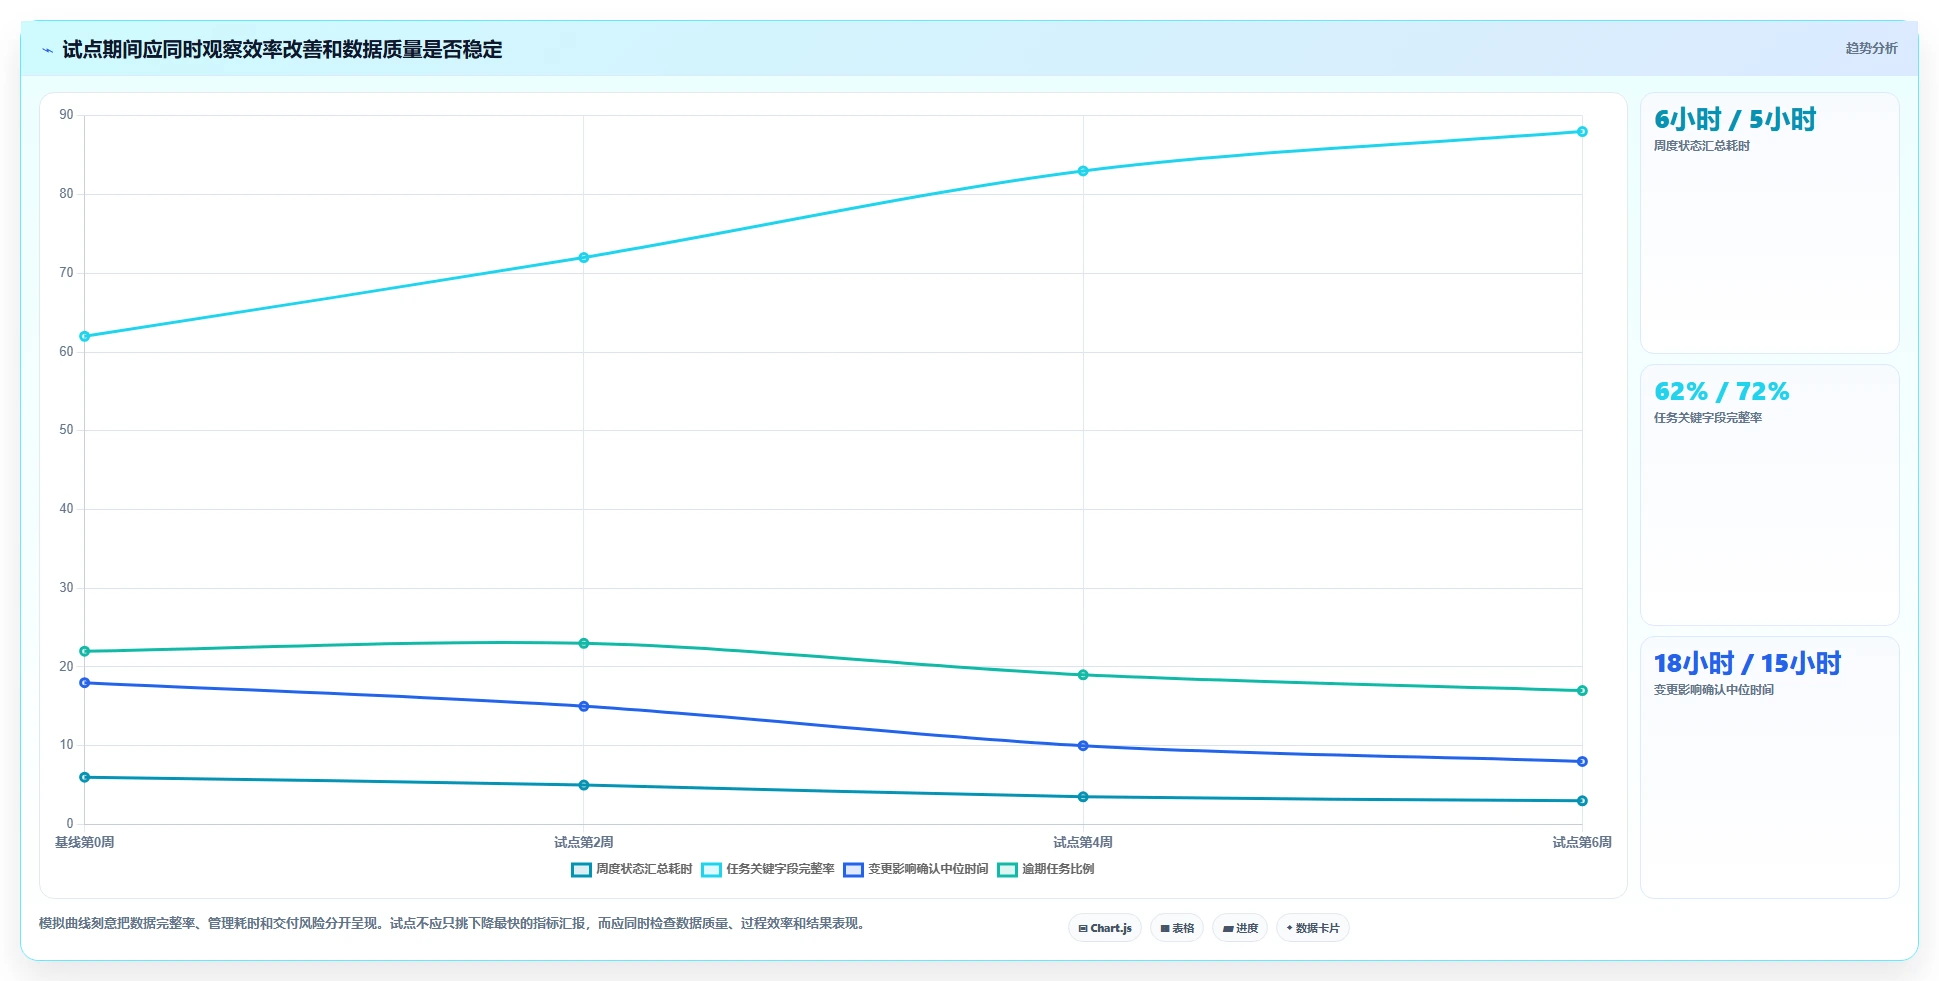Click the 试点第2周 x-axis label
The width and height of the screenshot is (1939, 981).
coord(584,843)
